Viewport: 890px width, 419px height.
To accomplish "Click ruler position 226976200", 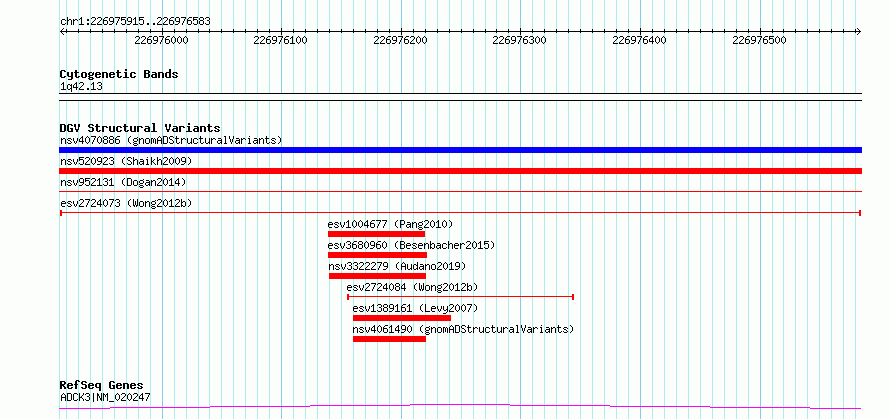I will pos(401,40).
